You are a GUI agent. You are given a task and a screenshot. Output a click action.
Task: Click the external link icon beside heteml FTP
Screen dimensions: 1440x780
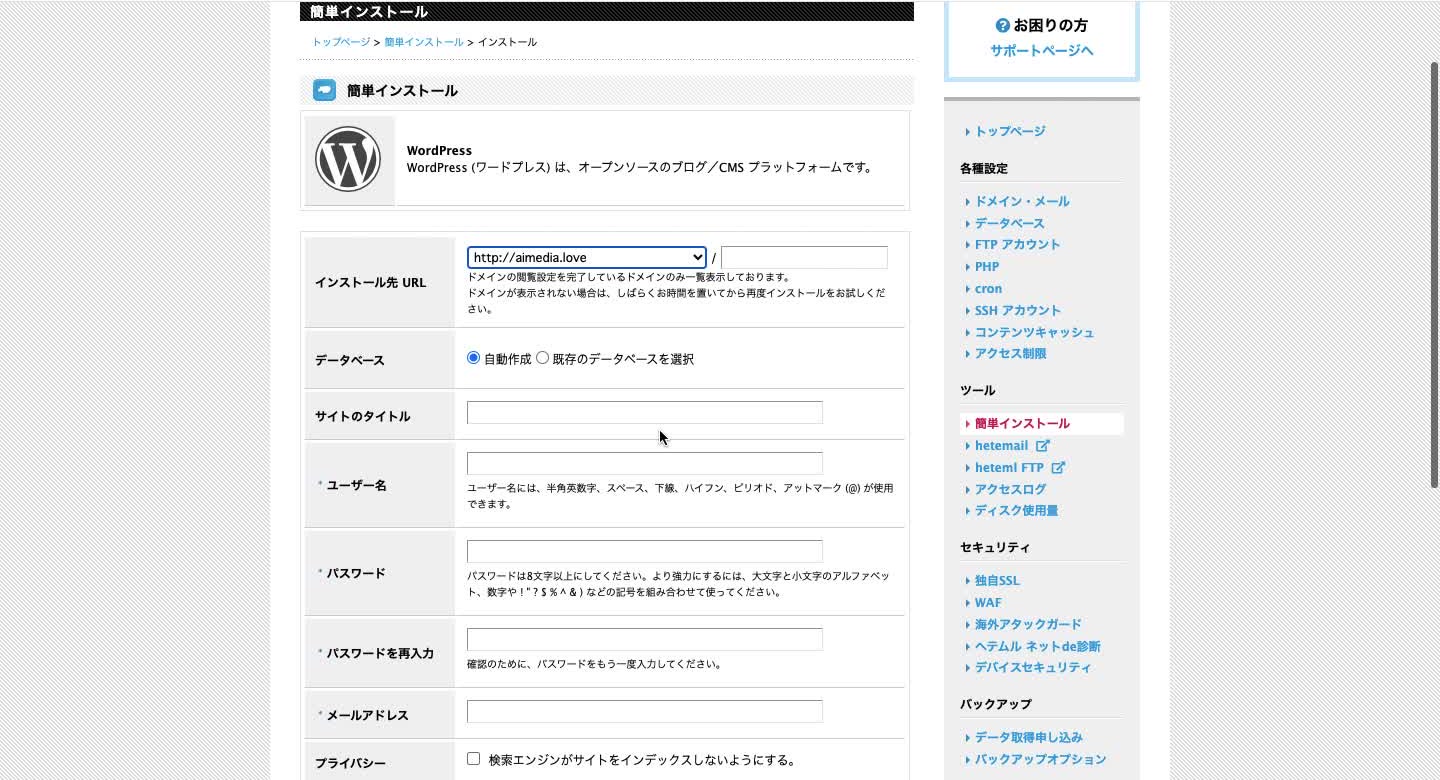tap(1059, 468)
